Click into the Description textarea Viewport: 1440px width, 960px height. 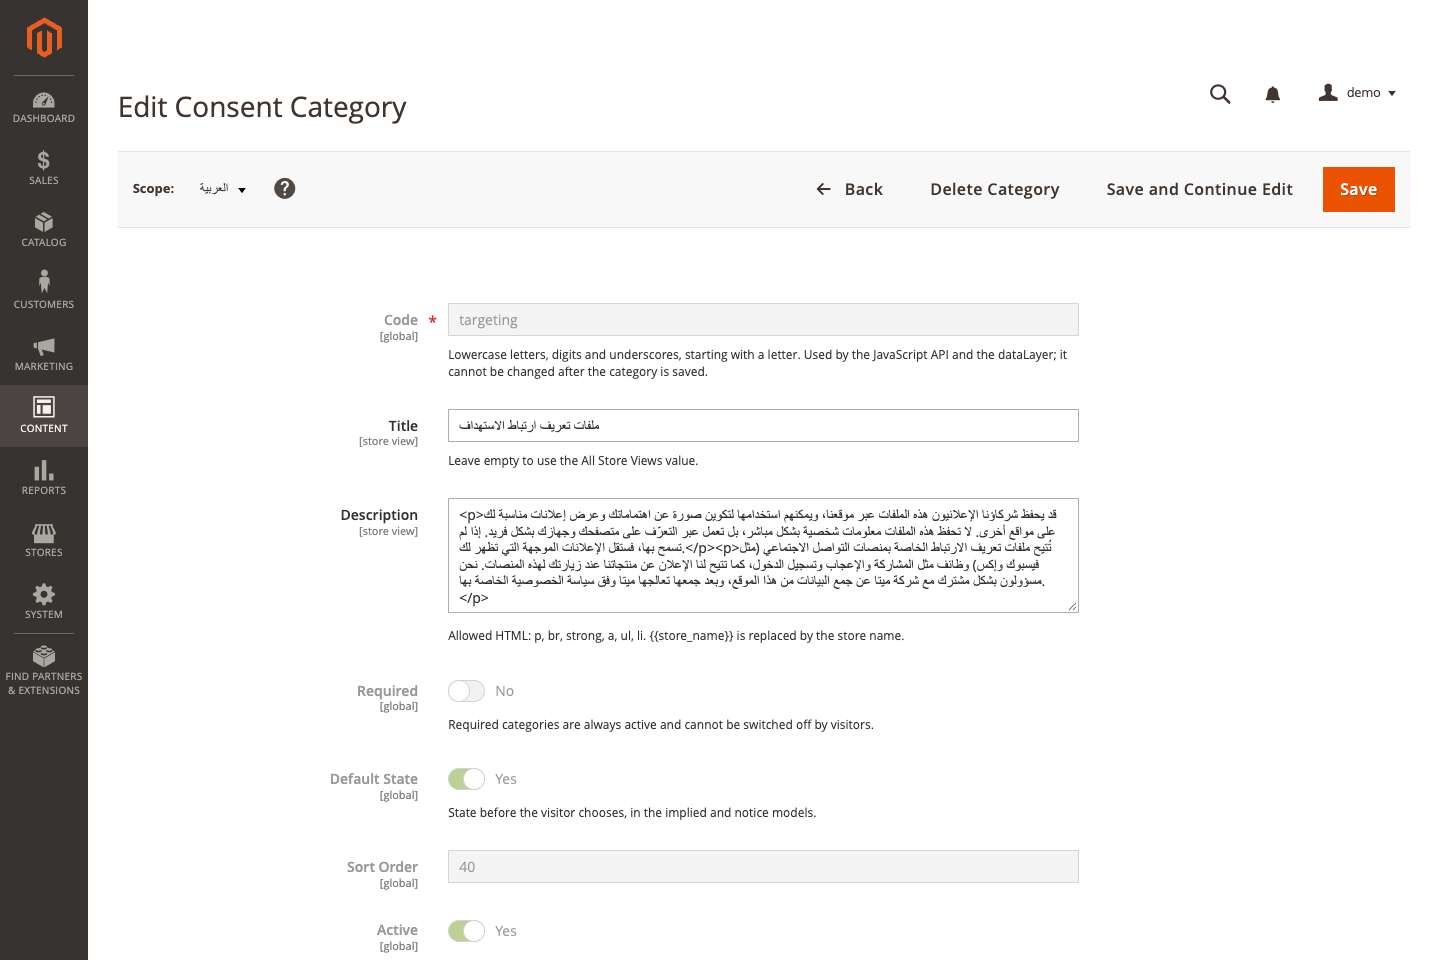coord(763,555)
